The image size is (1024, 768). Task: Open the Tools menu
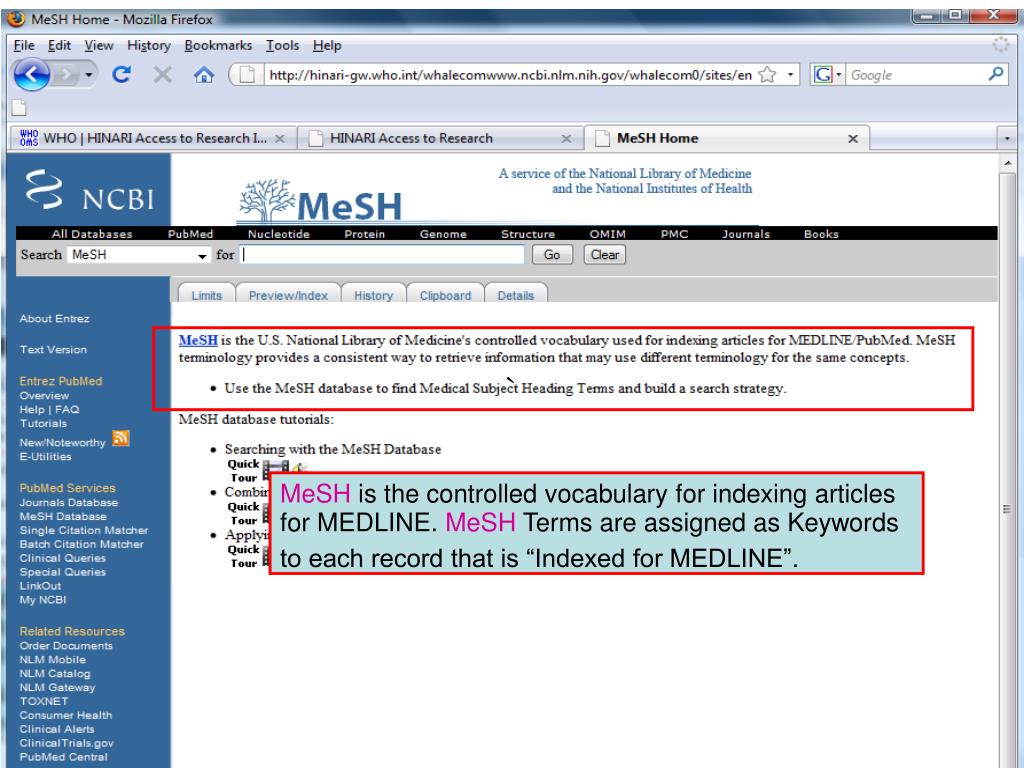point(282,45)
